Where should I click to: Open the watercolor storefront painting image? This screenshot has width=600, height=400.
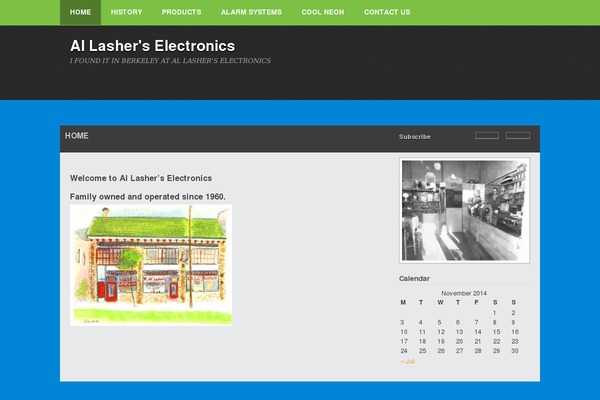coord(151,265)
